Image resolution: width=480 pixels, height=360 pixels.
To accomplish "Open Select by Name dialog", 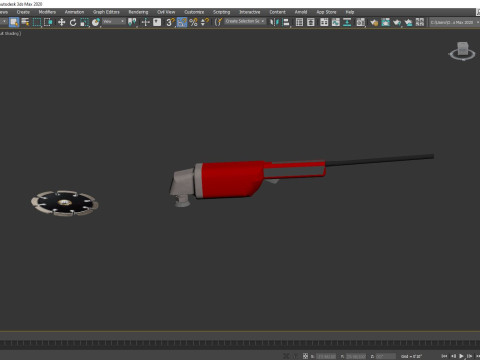I will [25, 22].
